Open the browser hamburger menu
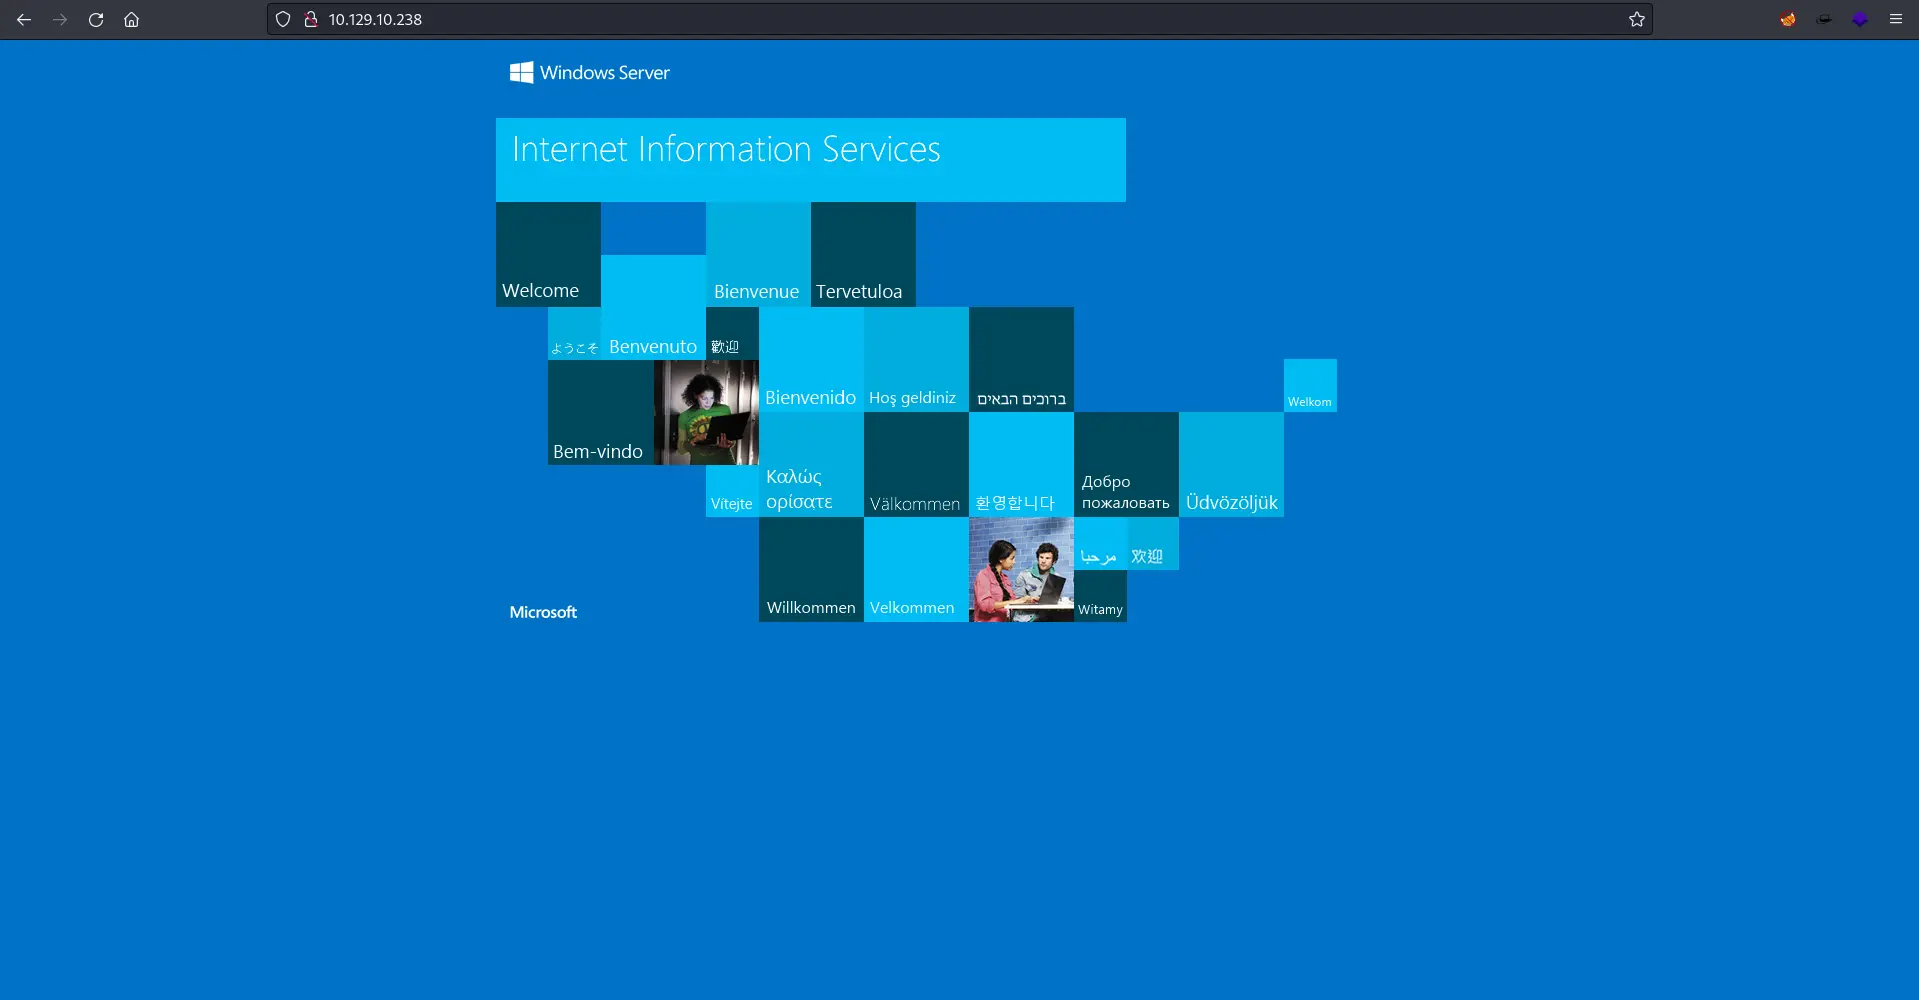The height and width of the screenshot is (1000, 1919). tap(1896, 19)
